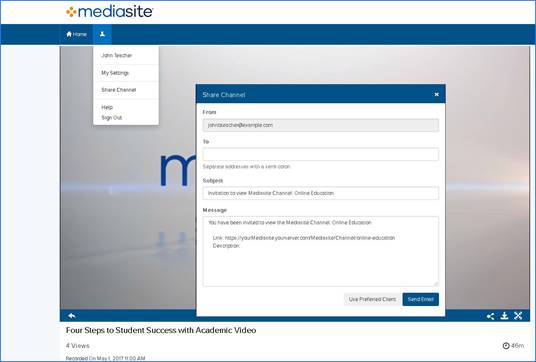Screen dimensions: 536x362
Task: Click the message area resize grip
Action: pyautogui.click(x=436, y=284)
